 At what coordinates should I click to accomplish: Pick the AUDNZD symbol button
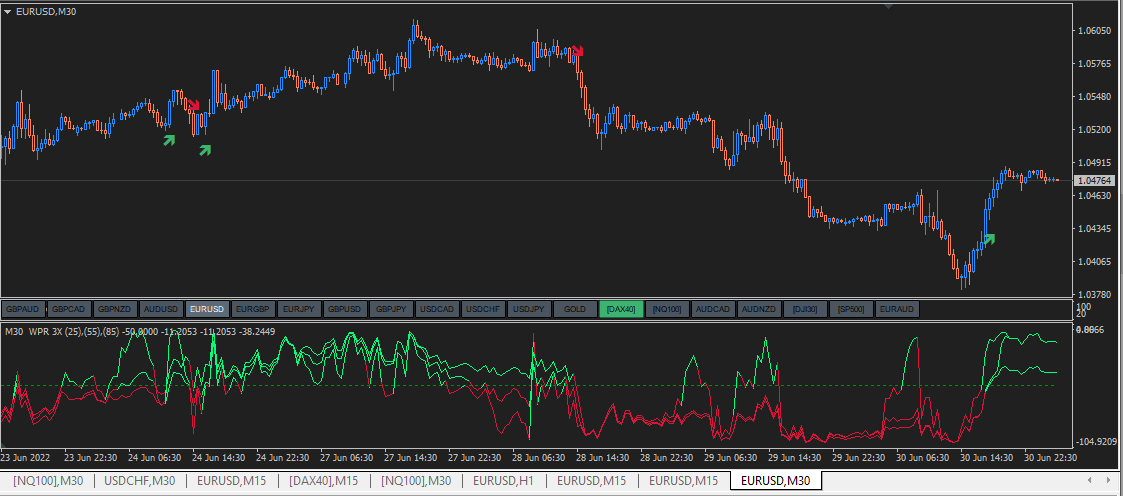[758, 309]
